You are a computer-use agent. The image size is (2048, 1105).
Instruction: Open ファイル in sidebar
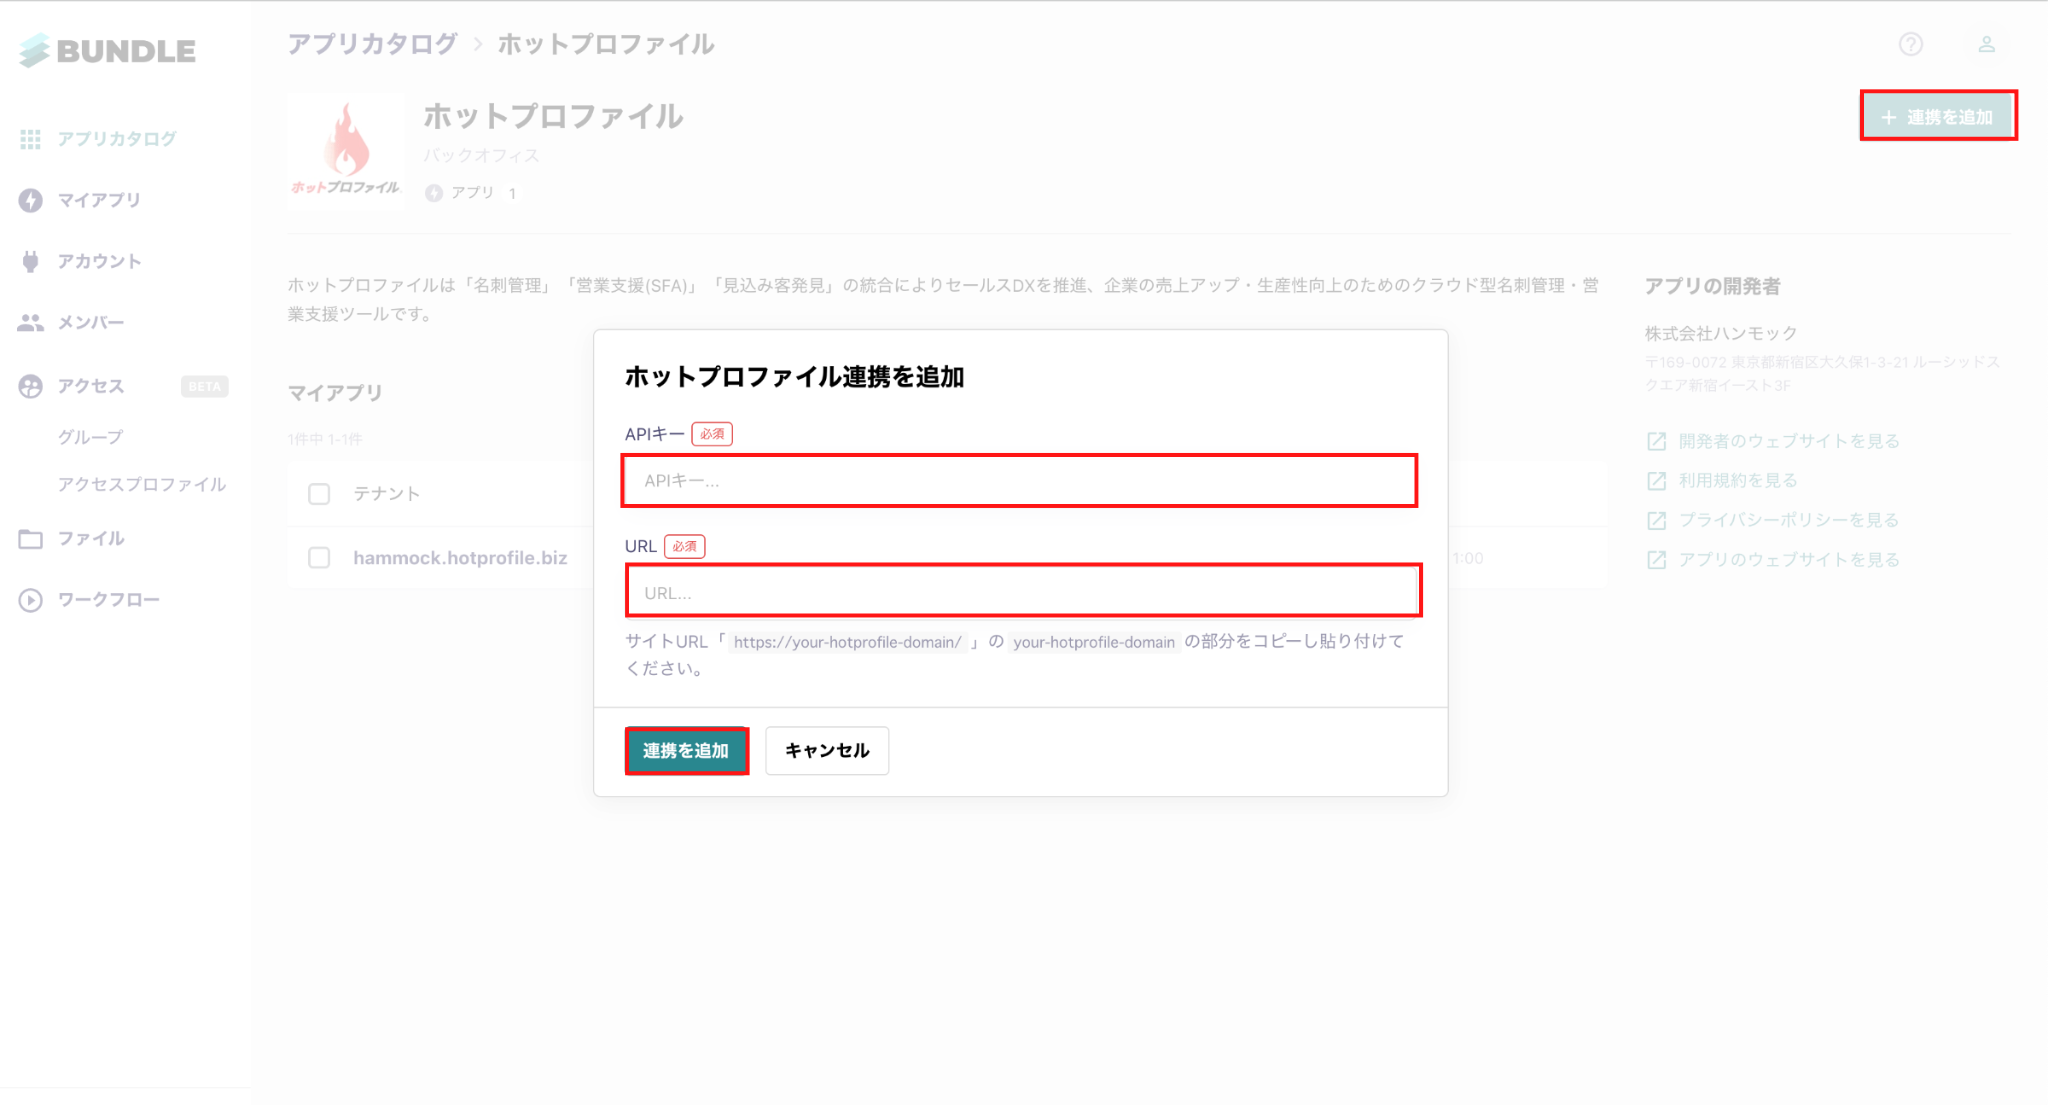tap(91, 538)
